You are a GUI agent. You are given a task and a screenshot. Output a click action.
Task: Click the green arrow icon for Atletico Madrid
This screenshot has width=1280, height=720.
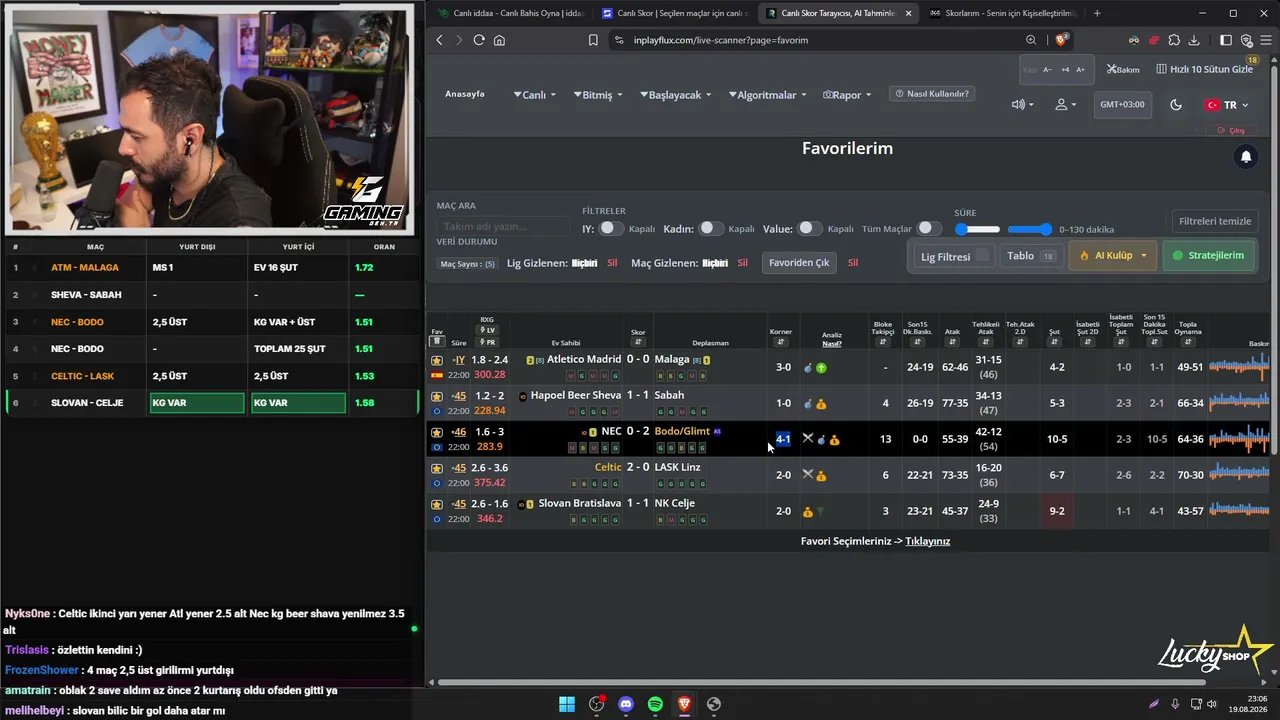click(821, 368)
